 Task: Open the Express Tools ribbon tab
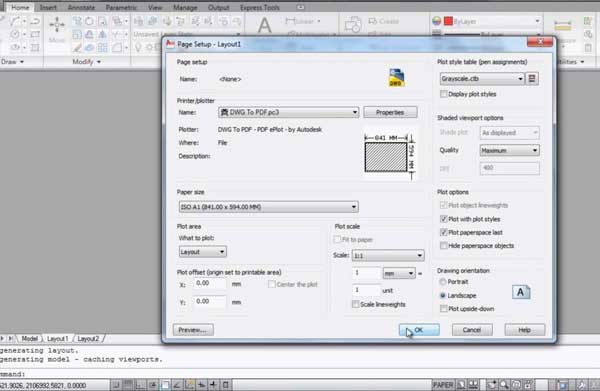click(x=259, y=7)
